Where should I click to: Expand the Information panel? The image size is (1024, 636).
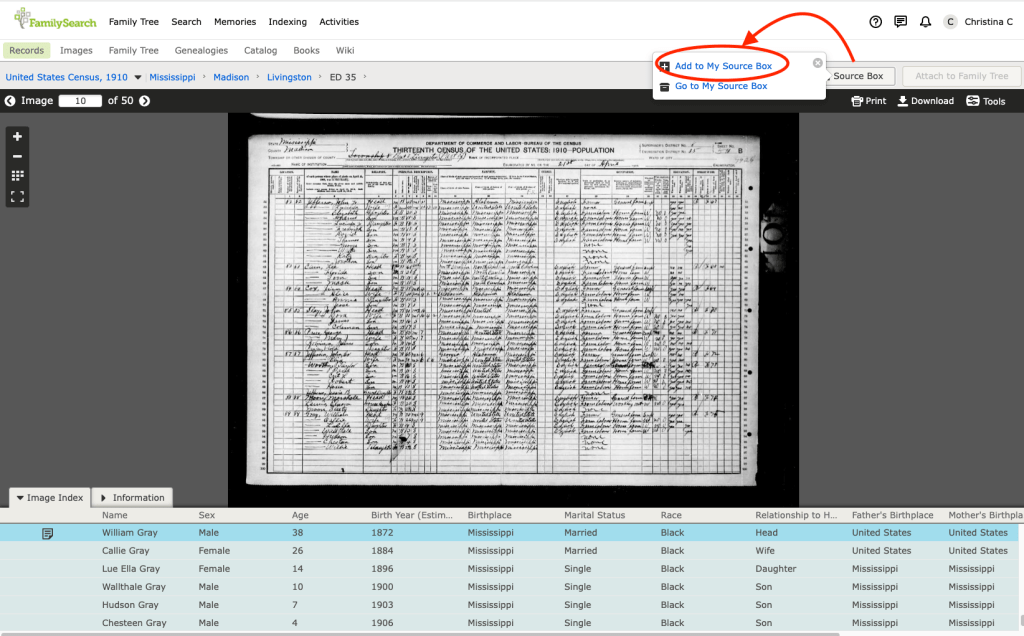pyautogui.click(x=132, y=497)
